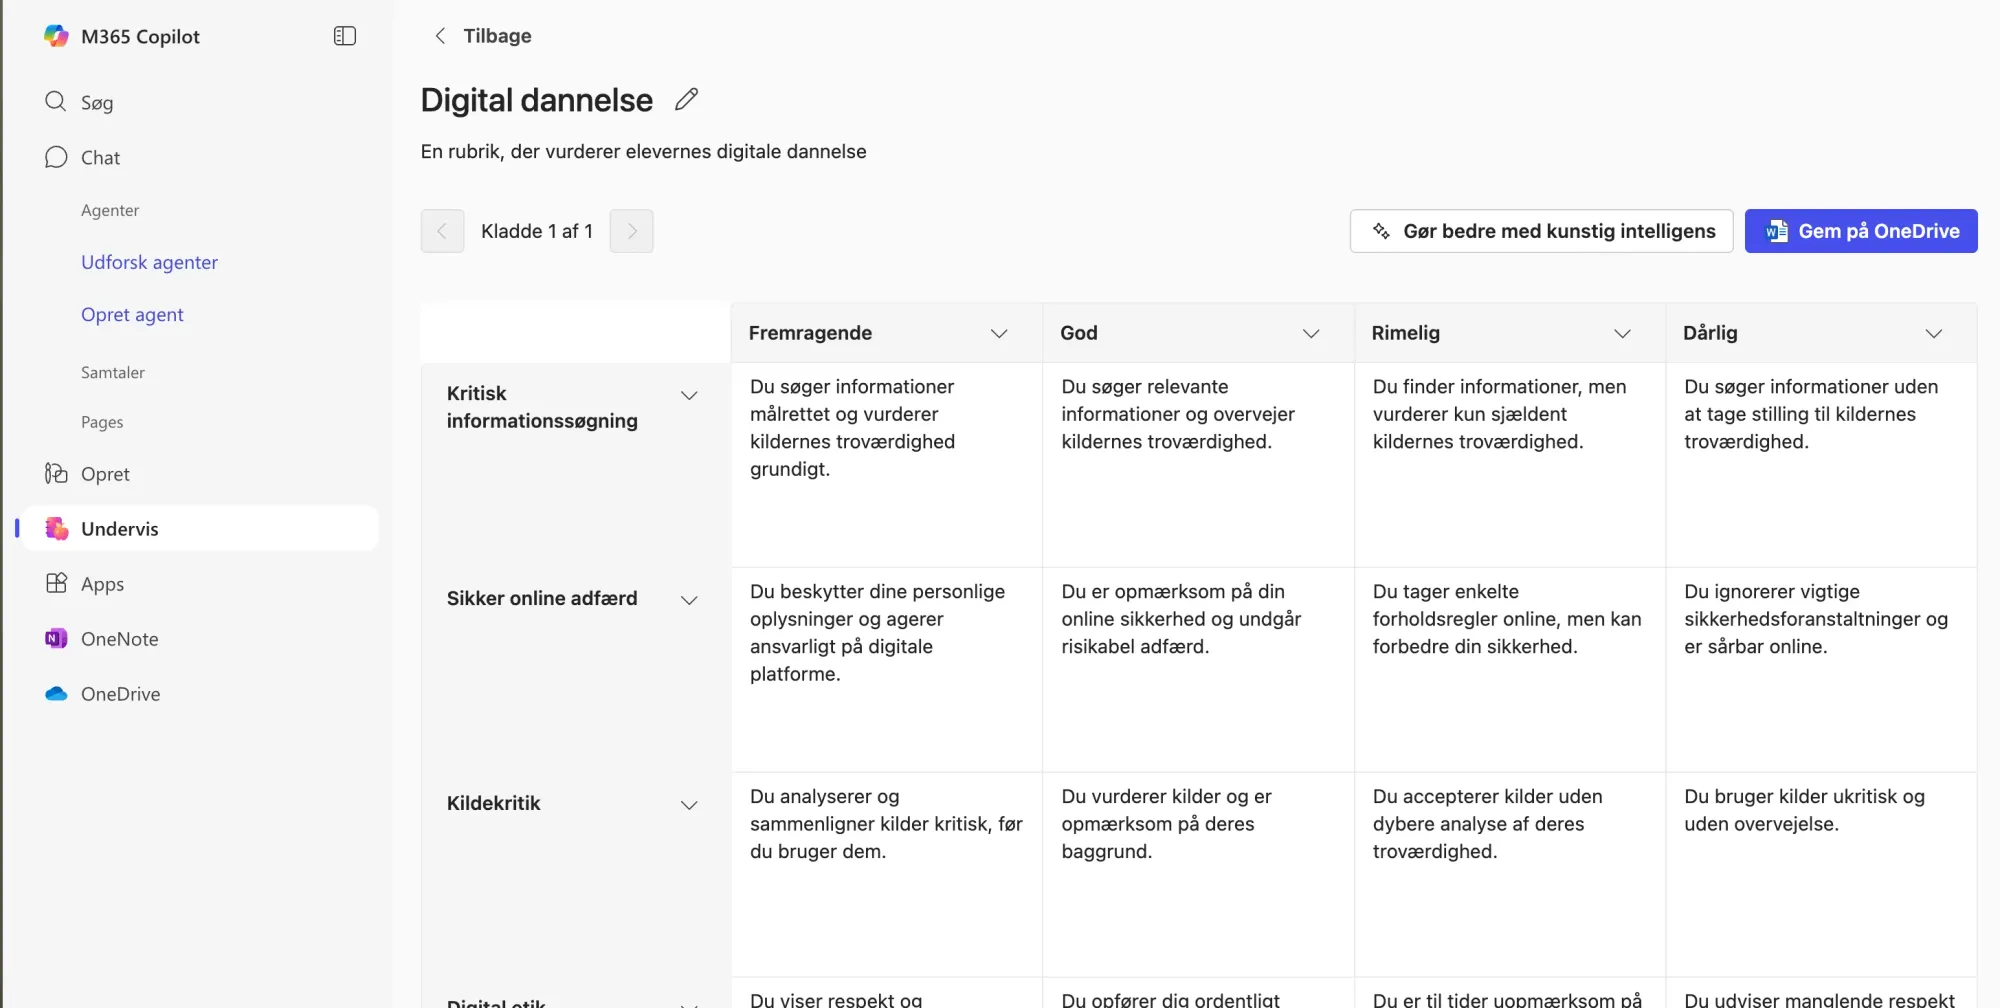Go back with Tilbage arrow

[441, 36]
